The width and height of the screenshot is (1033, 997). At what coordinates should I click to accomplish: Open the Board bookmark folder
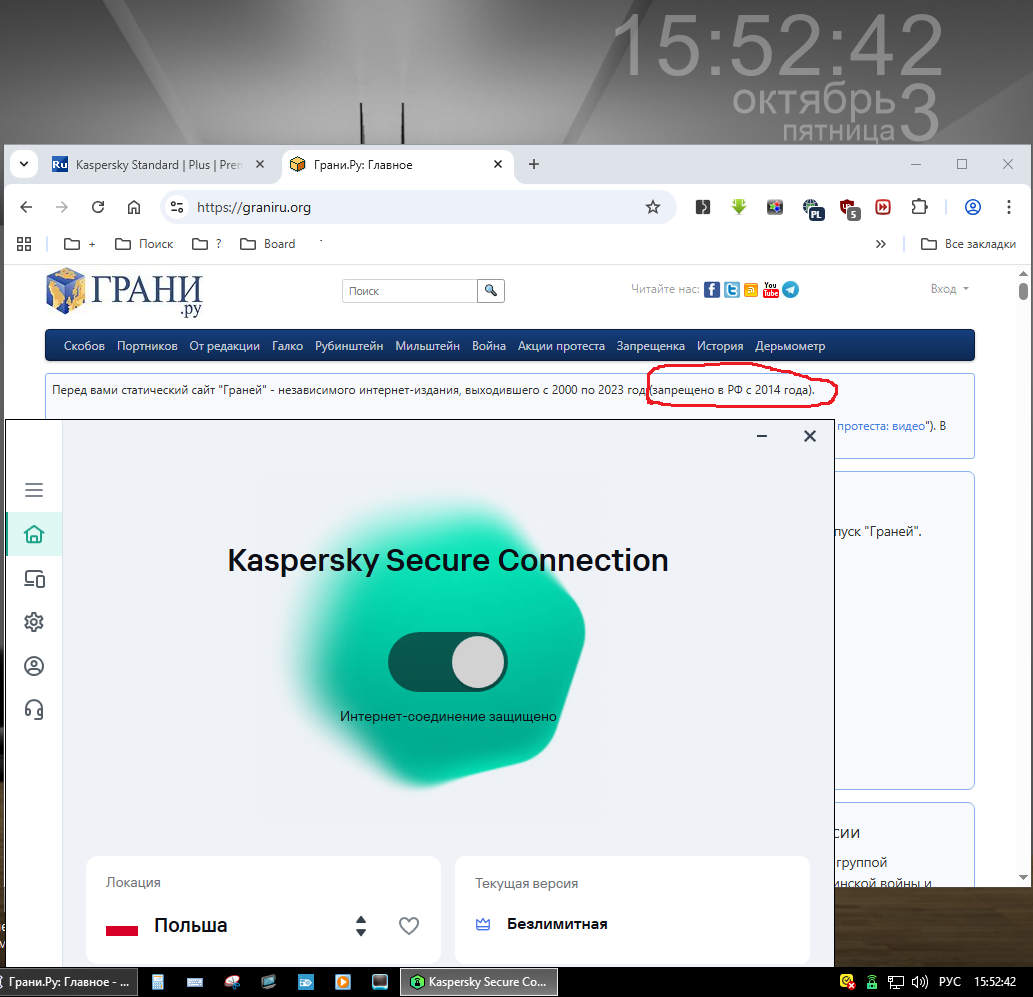267,244
